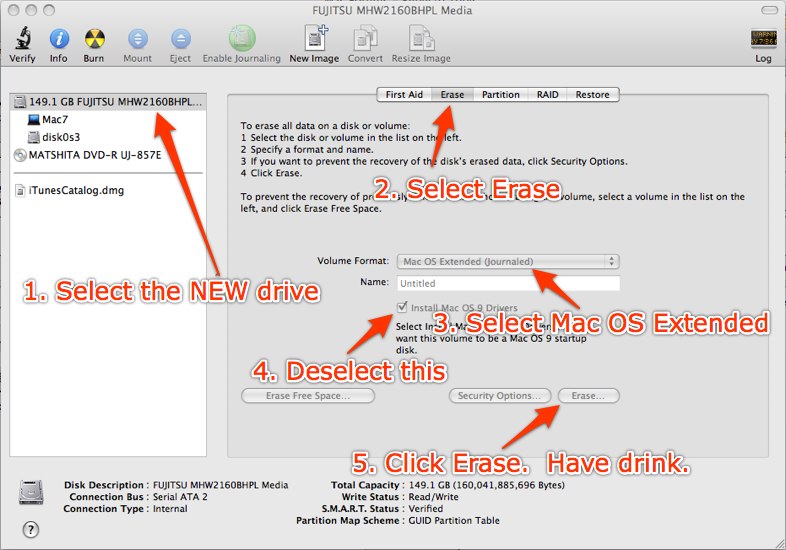Click the Burn disc icon

(94, 39)
